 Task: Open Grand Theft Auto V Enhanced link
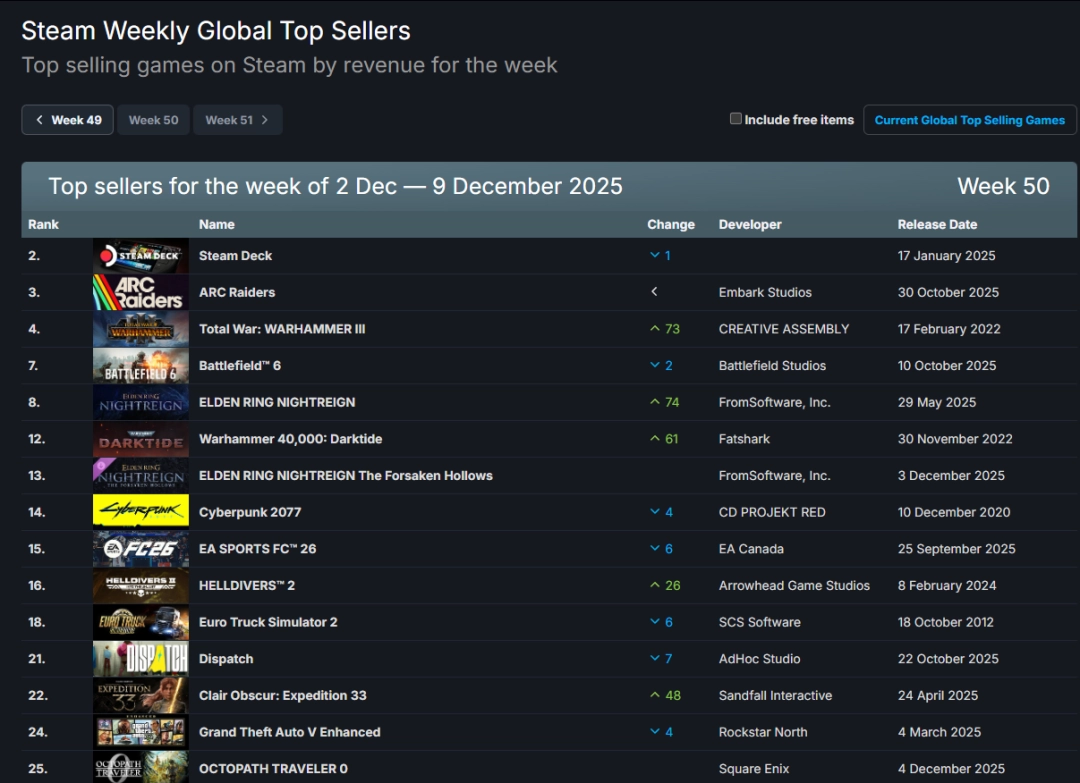click(x=289, y=732)
